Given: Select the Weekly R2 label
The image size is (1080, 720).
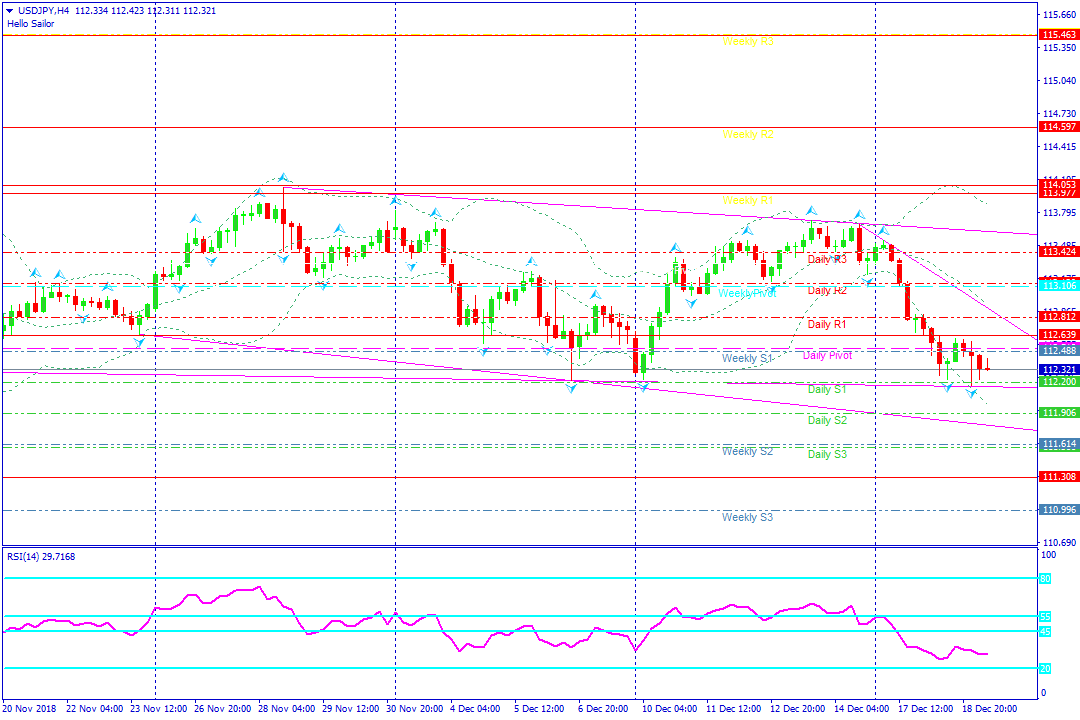Looking at the screenshot, I should tap(747, 134).
